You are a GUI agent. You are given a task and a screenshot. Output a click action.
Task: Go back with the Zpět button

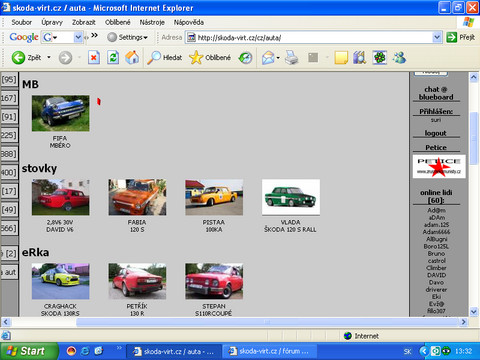tap(26, 57)
